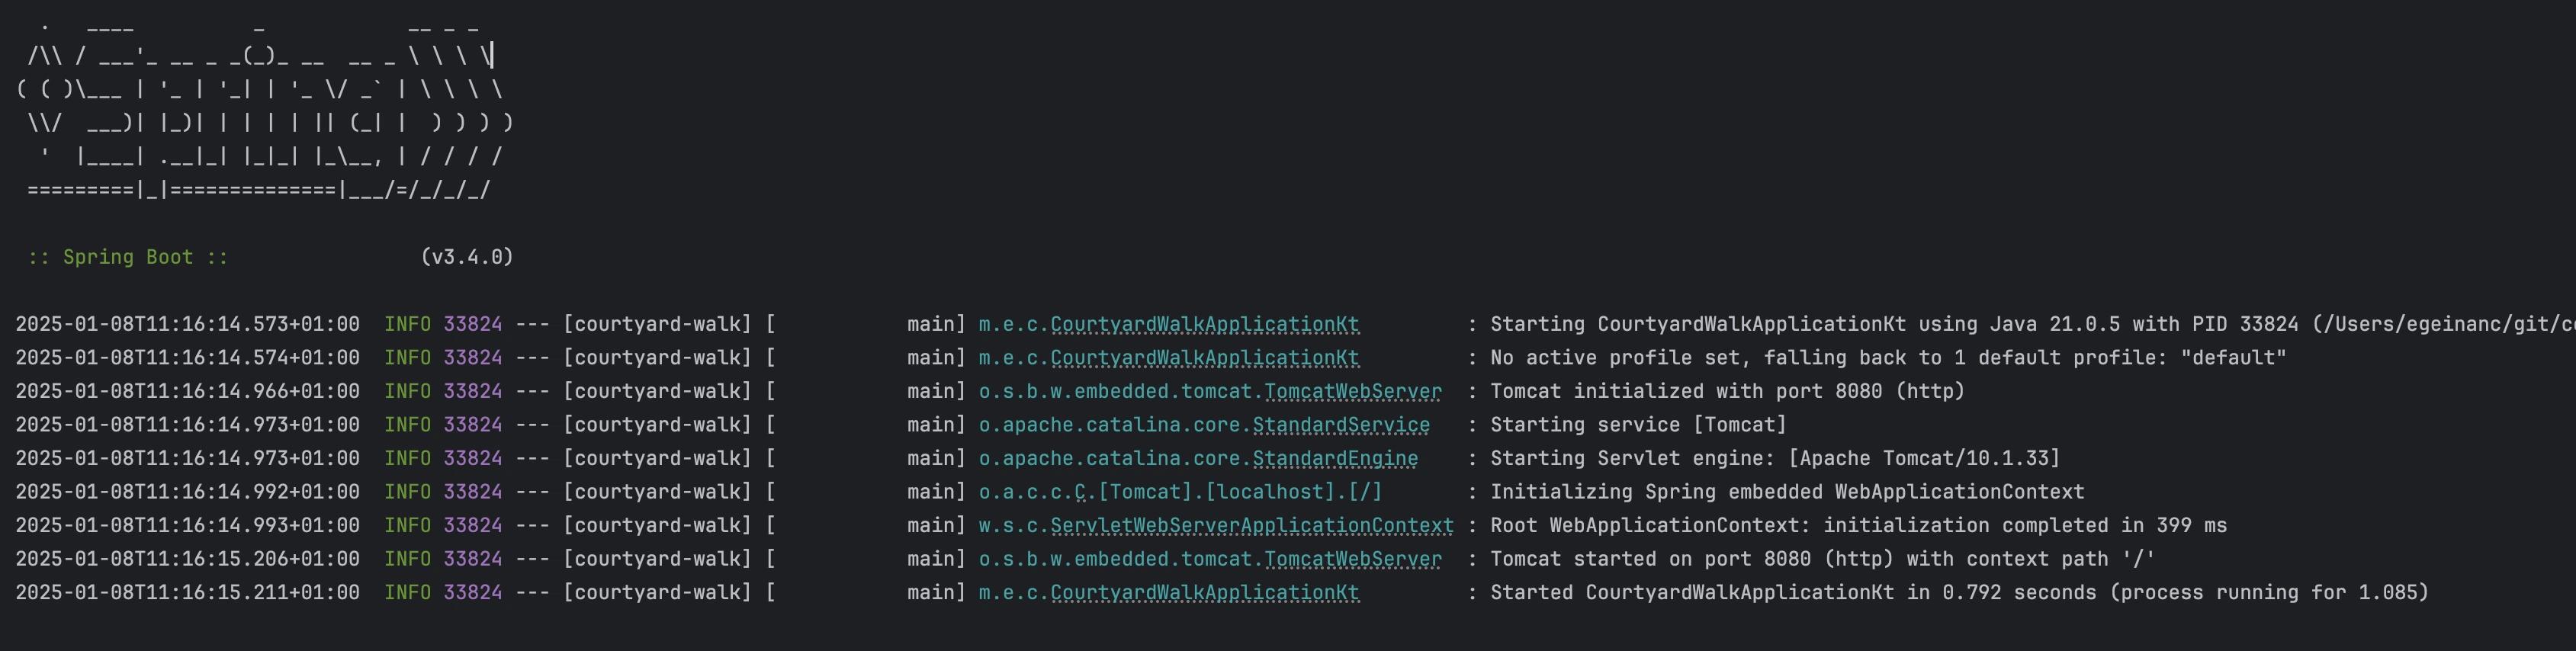Click the "Starting Servlet engine" log message
The height and width of the screenshot is (651, 2576).
(1774, 458)
